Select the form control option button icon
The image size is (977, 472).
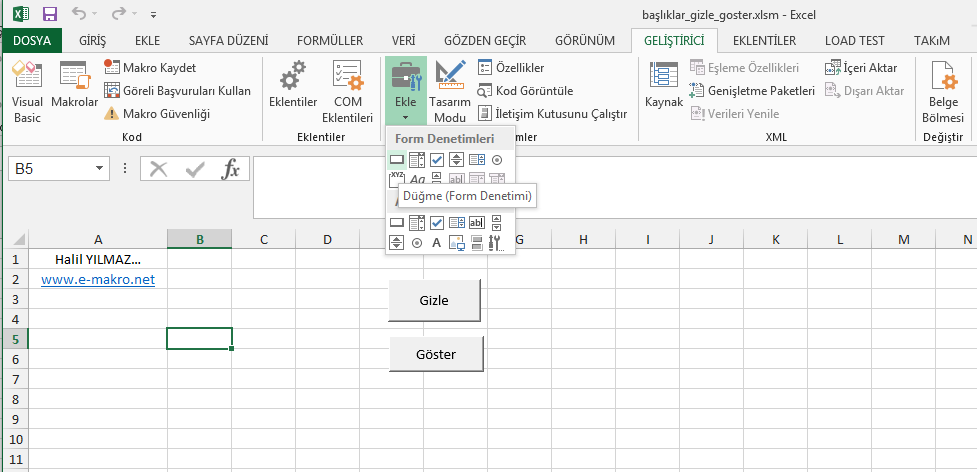point(496,159)
